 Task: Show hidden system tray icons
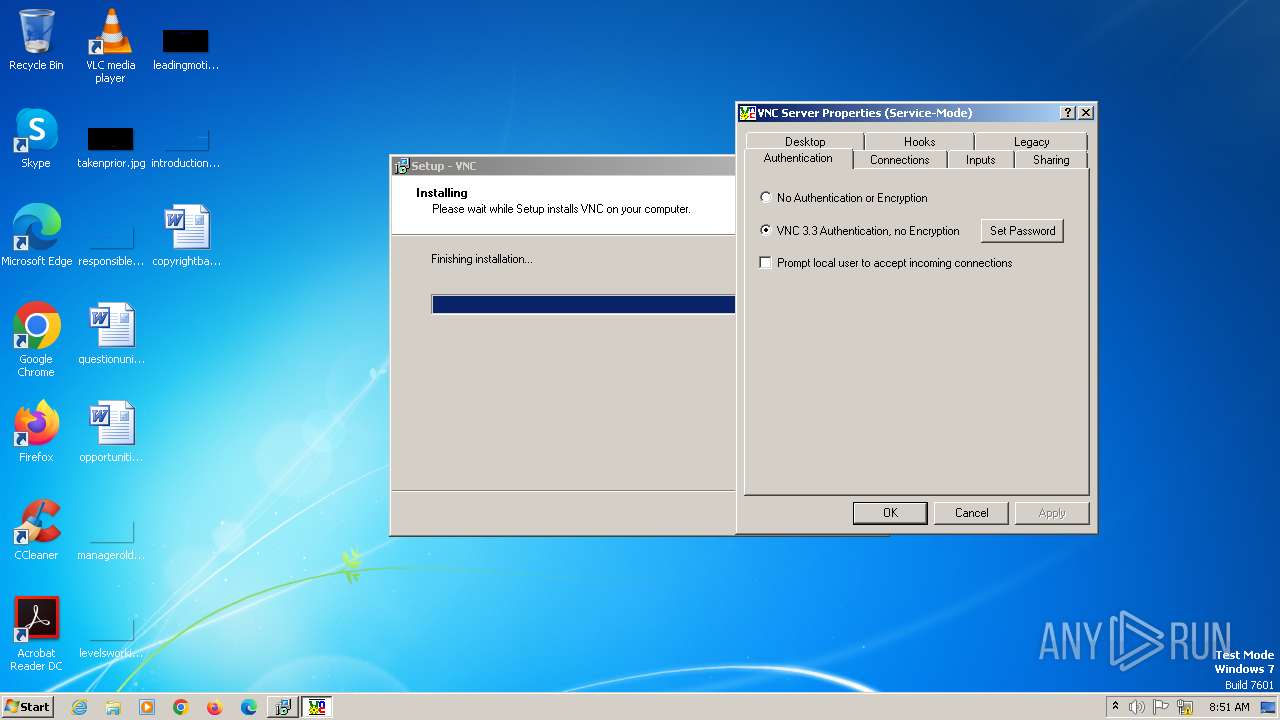(1115, 707)
